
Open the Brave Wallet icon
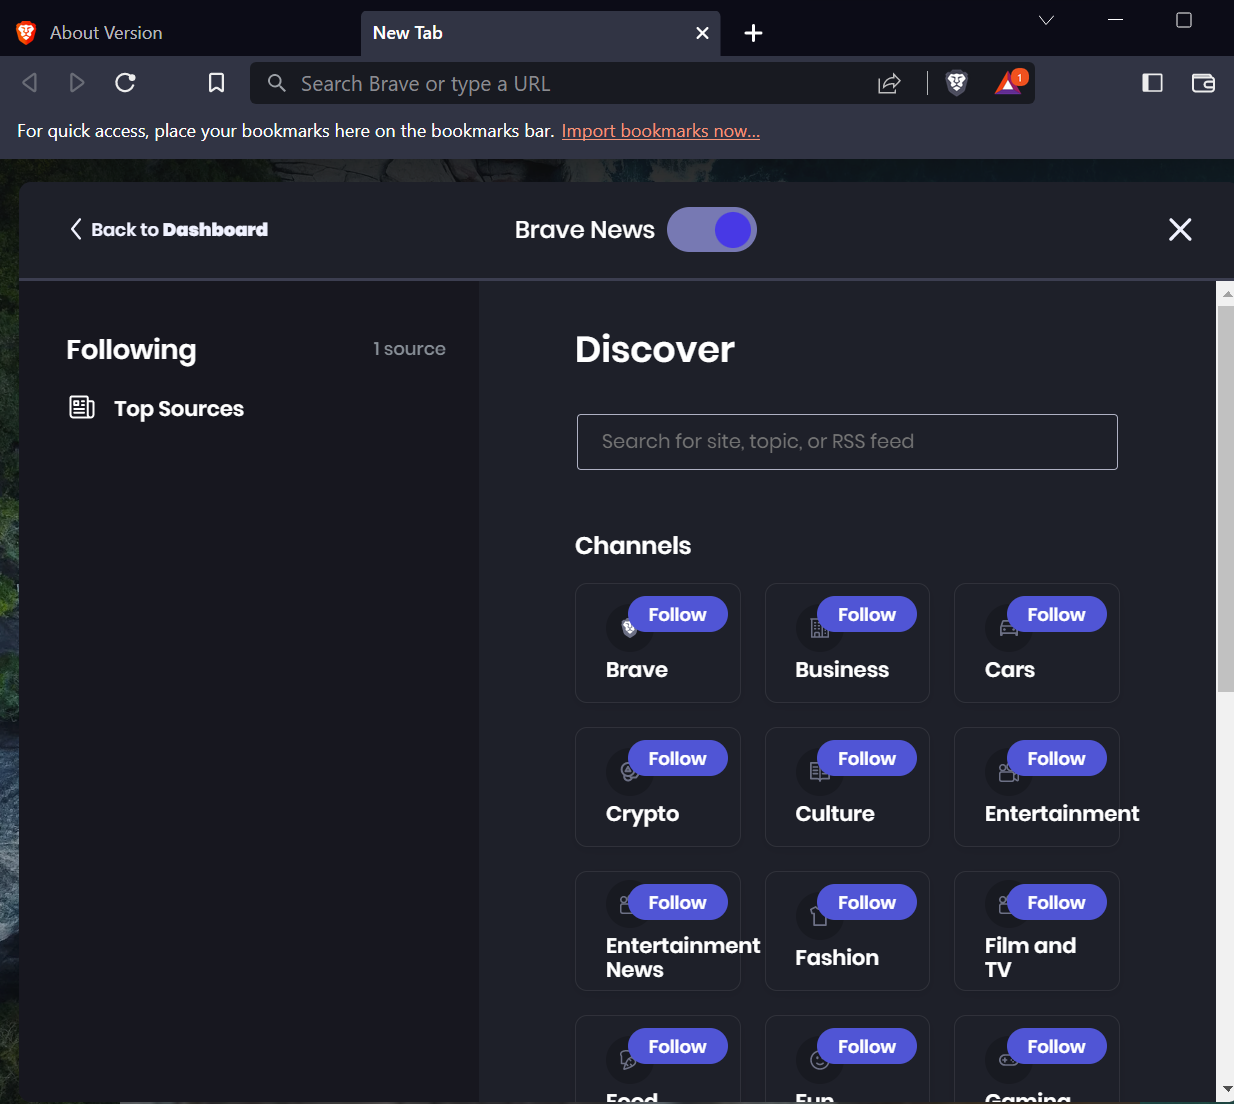click(x=1203, y=83)
